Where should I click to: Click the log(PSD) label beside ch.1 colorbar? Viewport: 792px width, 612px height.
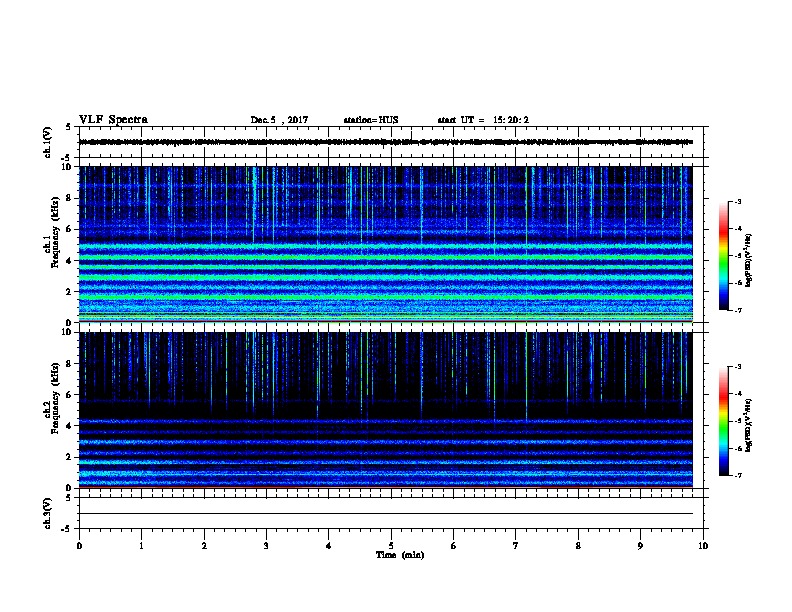click(748, 261)
